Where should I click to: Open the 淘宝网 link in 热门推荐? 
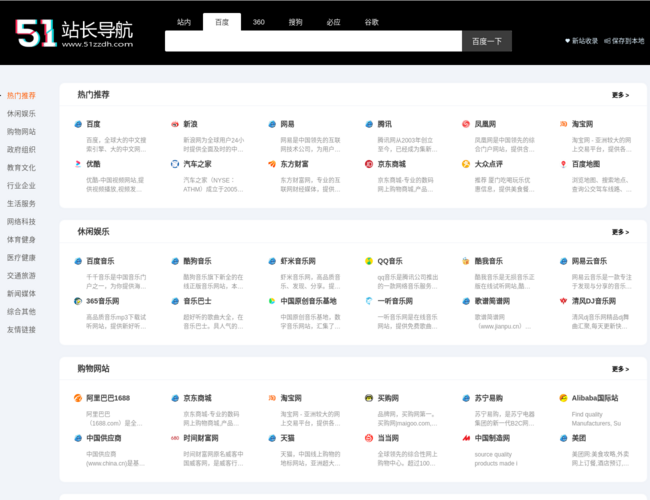(582, 124)
